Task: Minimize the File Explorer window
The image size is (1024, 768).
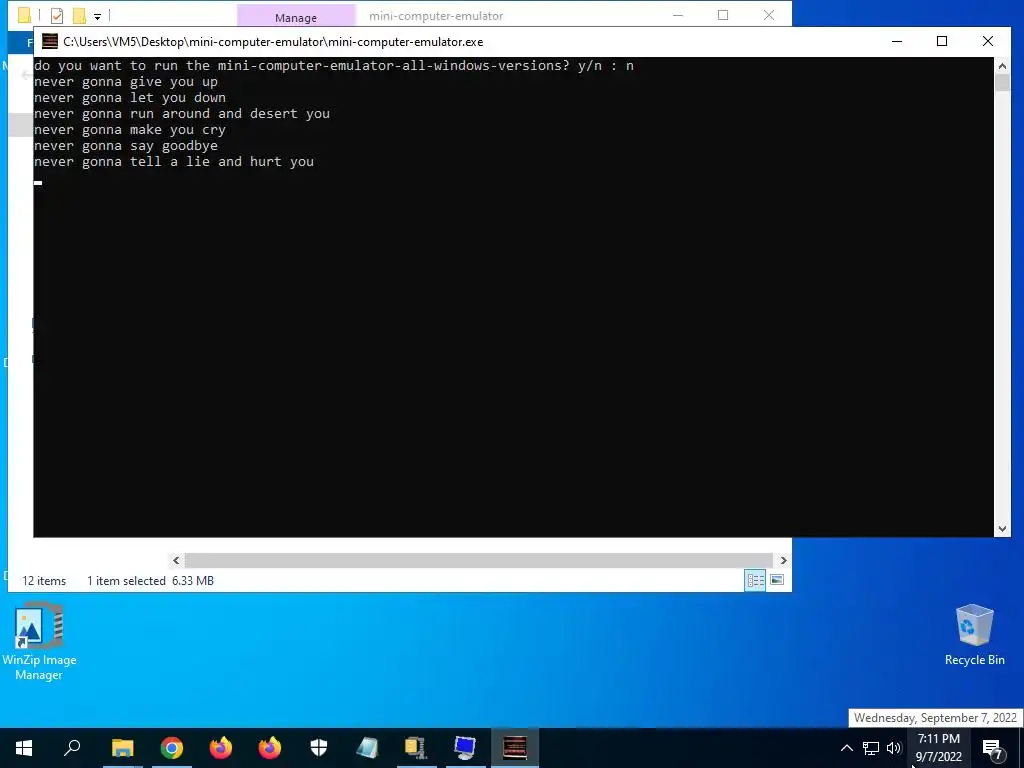Action: (x=678, y=15)
